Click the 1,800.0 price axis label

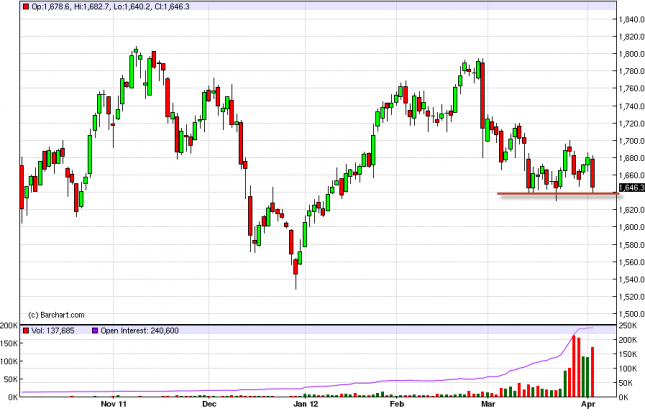[x=632, y=54]
